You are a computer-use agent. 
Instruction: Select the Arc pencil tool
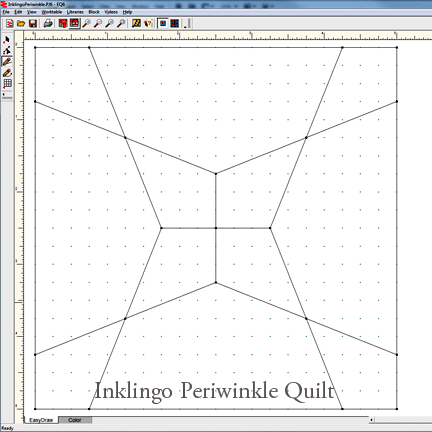click(7, 73)
